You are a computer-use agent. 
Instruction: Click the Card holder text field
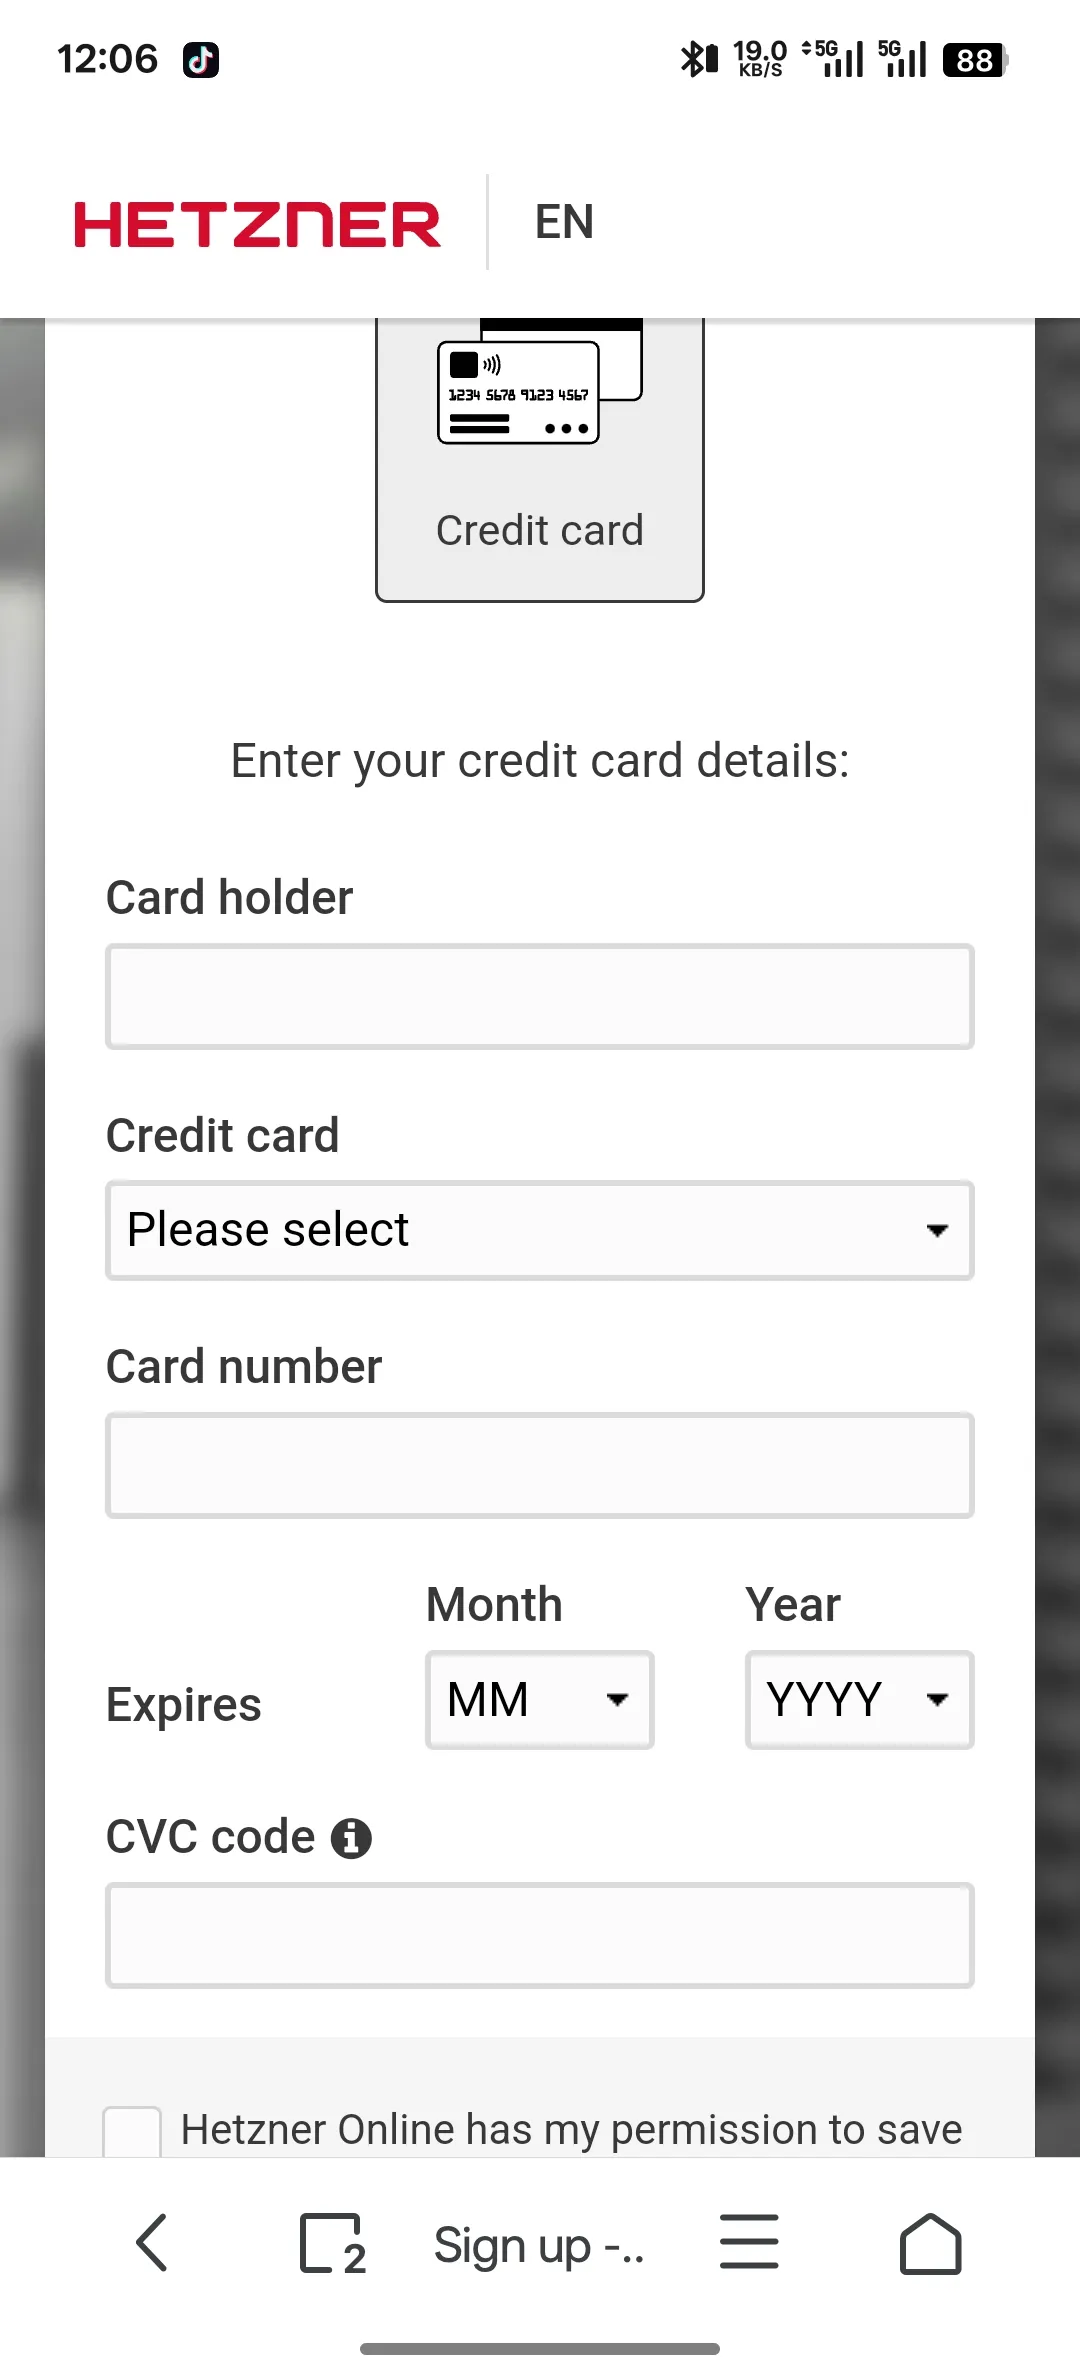540,997
